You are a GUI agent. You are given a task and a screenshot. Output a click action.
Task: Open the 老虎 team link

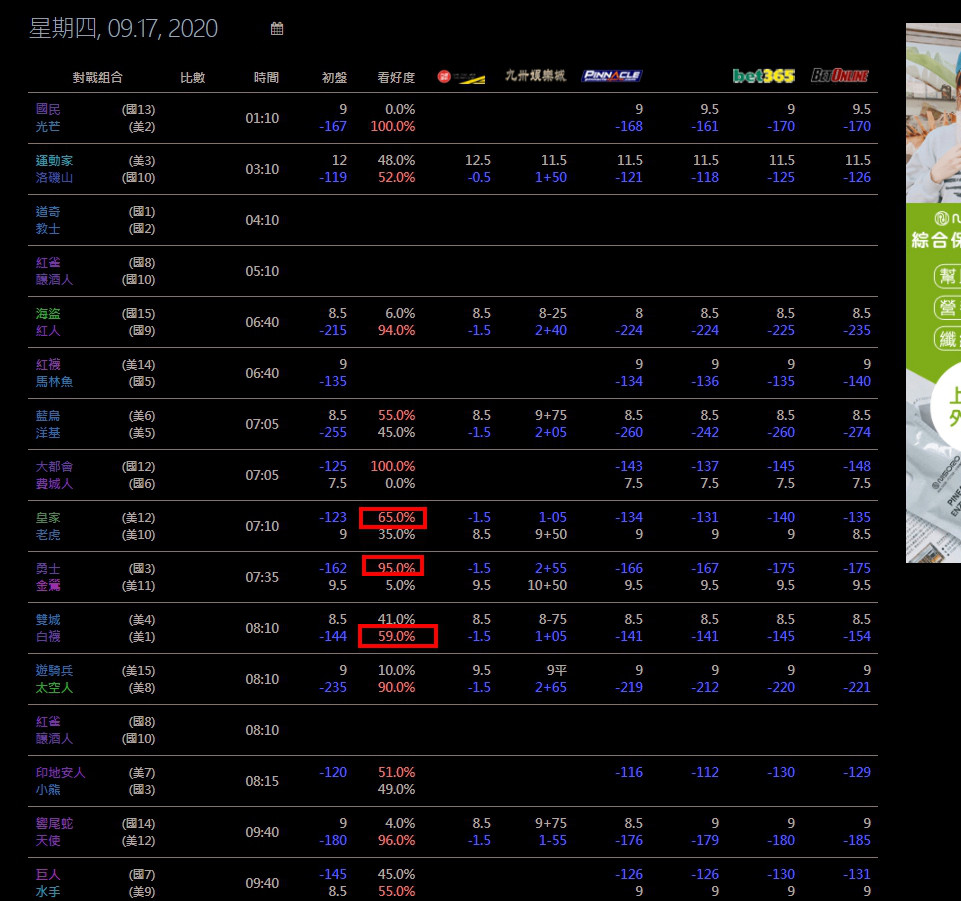48,534
